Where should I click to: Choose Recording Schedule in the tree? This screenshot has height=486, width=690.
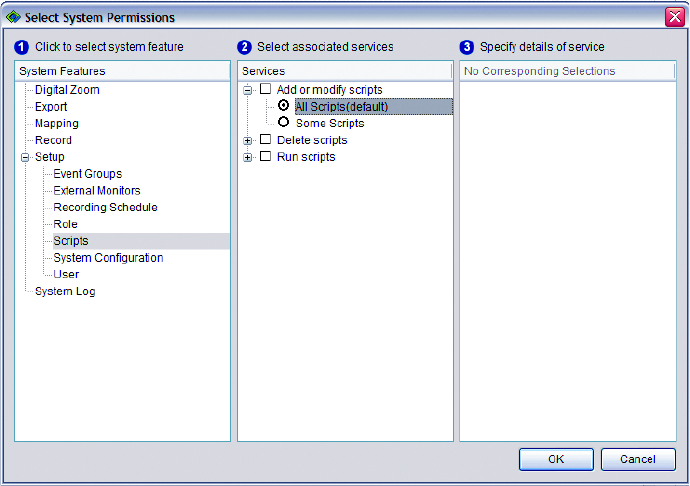pos(105,207)
